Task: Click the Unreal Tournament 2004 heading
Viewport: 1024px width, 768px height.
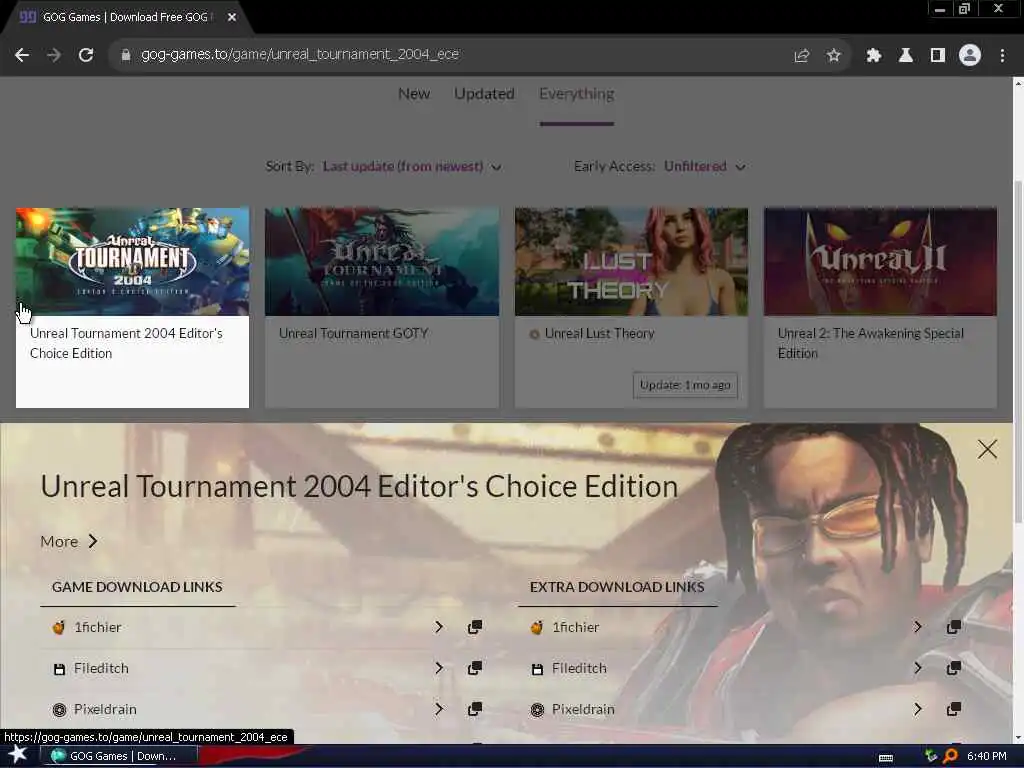Action: point(359,487)
